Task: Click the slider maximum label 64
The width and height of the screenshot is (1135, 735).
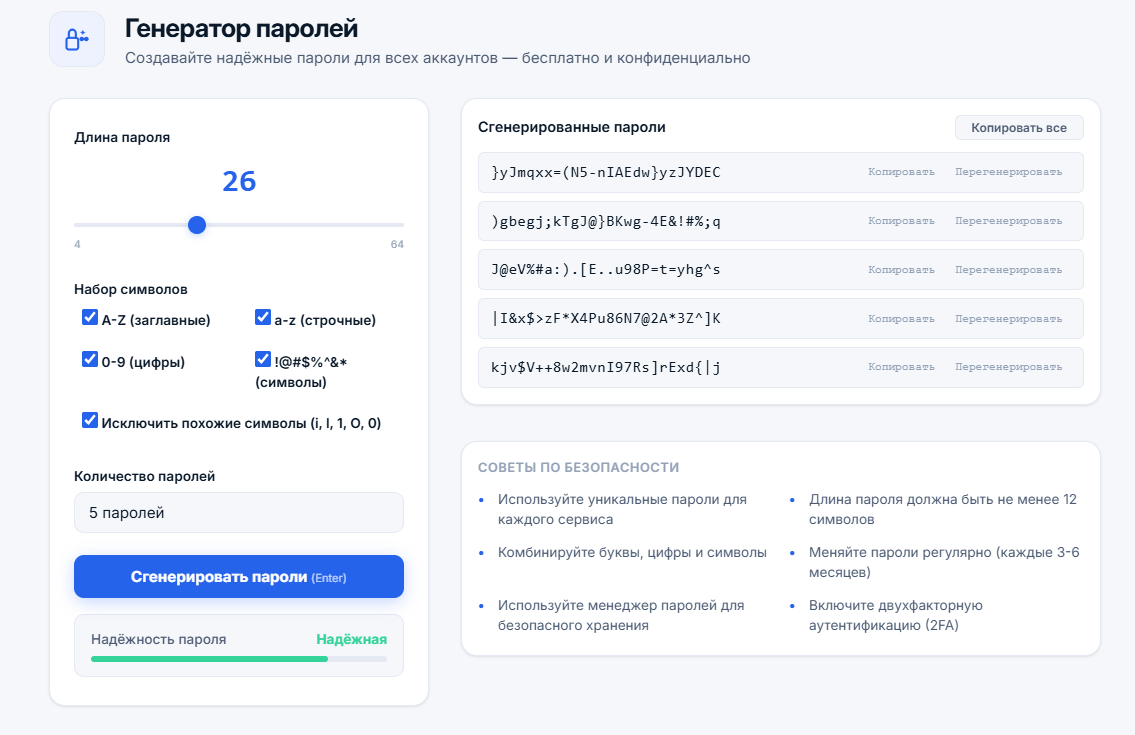Action: (x=397, y=245)
